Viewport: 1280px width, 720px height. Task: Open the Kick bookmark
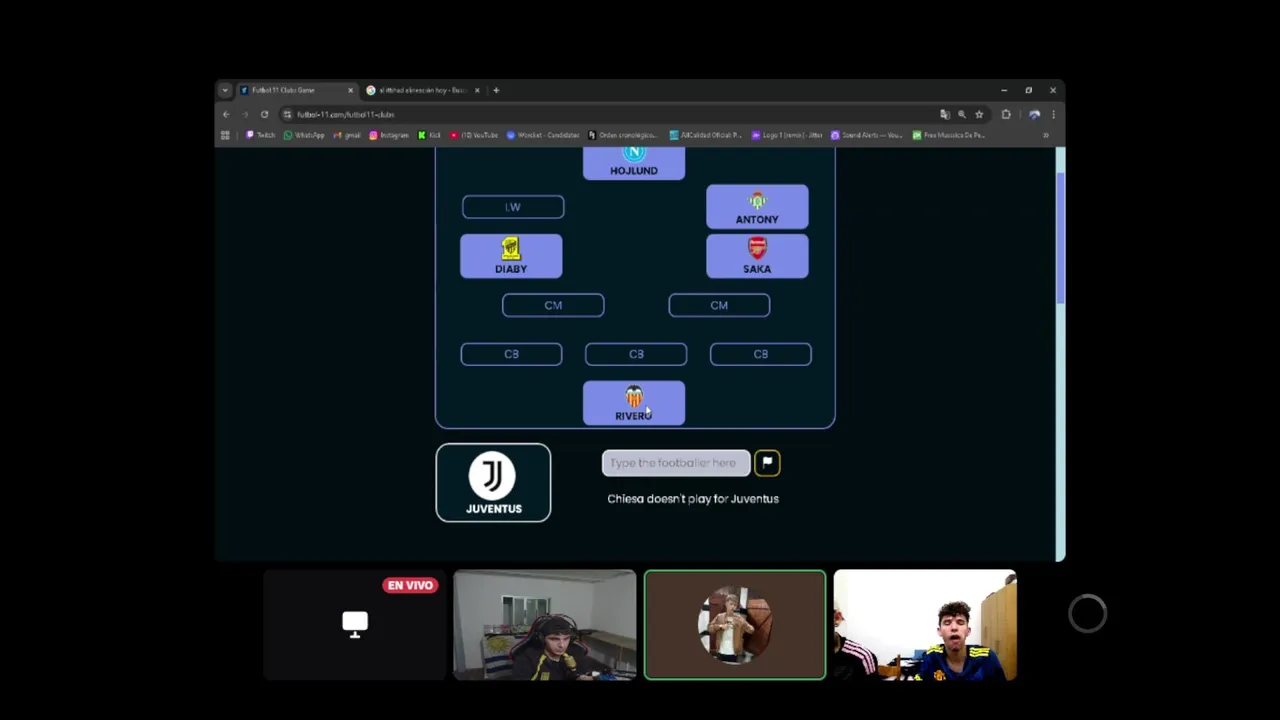tap(429, 135)
